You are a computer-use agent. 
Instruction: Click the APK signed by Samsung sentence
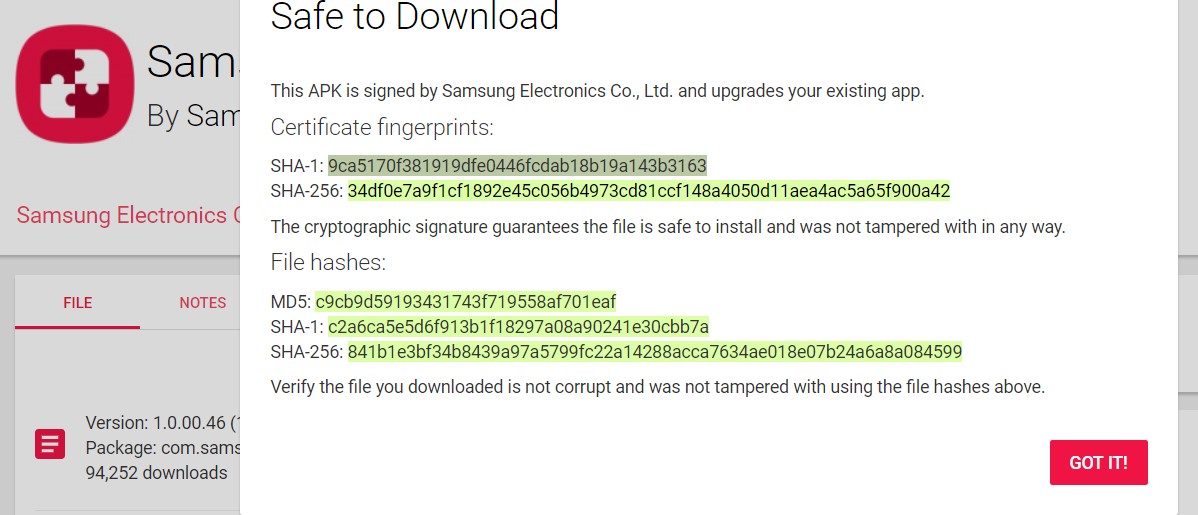tap(597, 91)
